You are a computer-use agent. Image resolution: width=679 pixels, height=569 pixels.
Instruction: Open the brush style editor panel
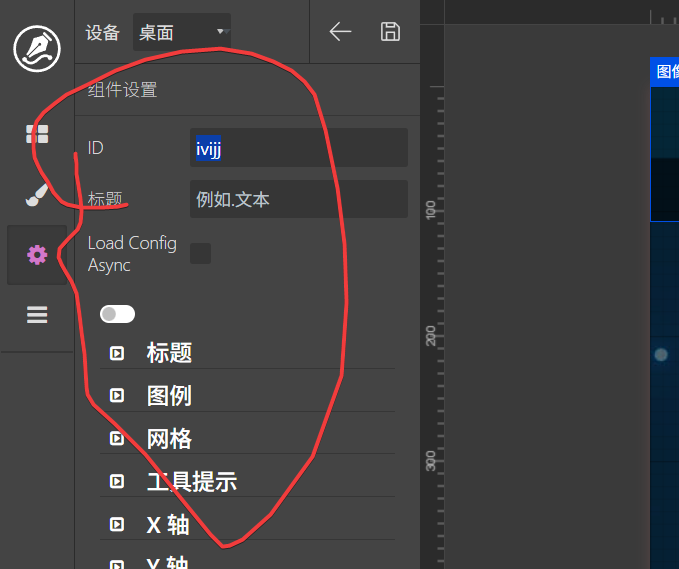(37, 195)
